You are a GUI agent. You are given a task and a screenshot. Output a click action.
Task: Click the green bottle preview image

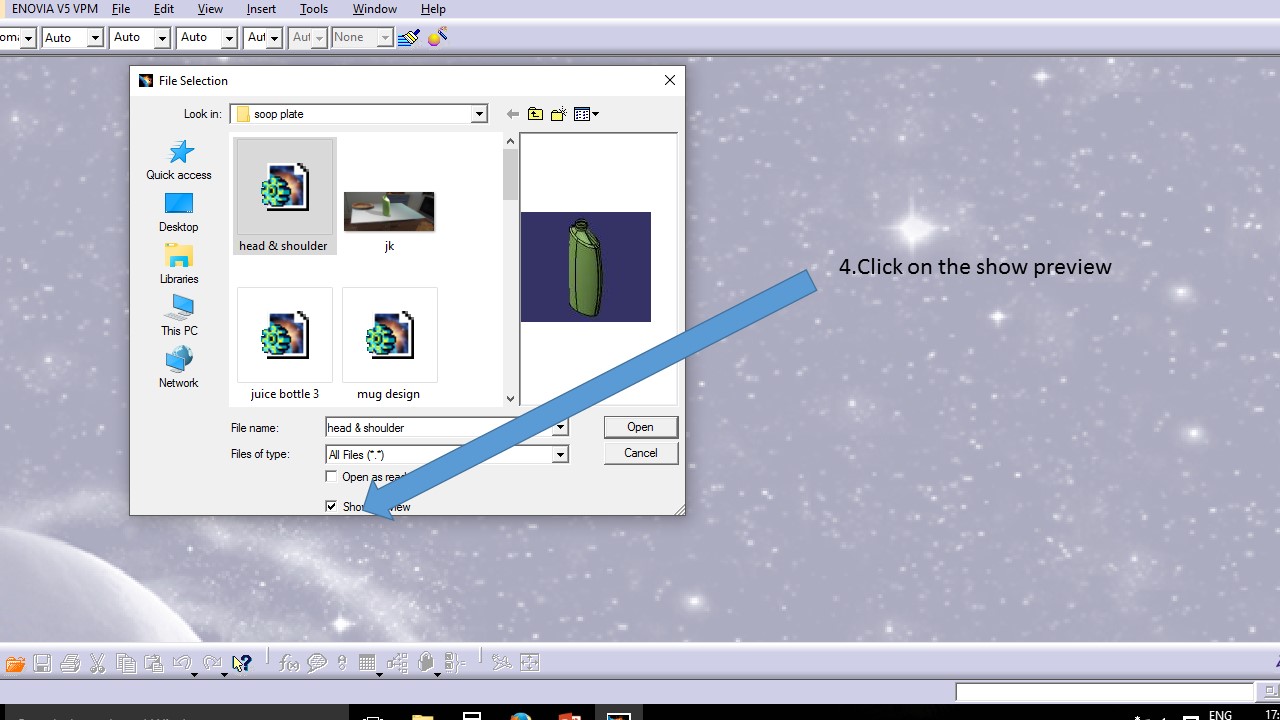[x=586, y=267]
